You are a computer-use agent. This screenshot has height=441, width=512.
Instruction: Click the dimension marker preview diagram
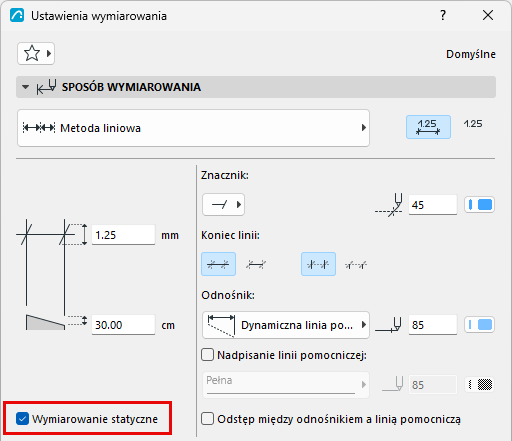[x=52, y=263]
